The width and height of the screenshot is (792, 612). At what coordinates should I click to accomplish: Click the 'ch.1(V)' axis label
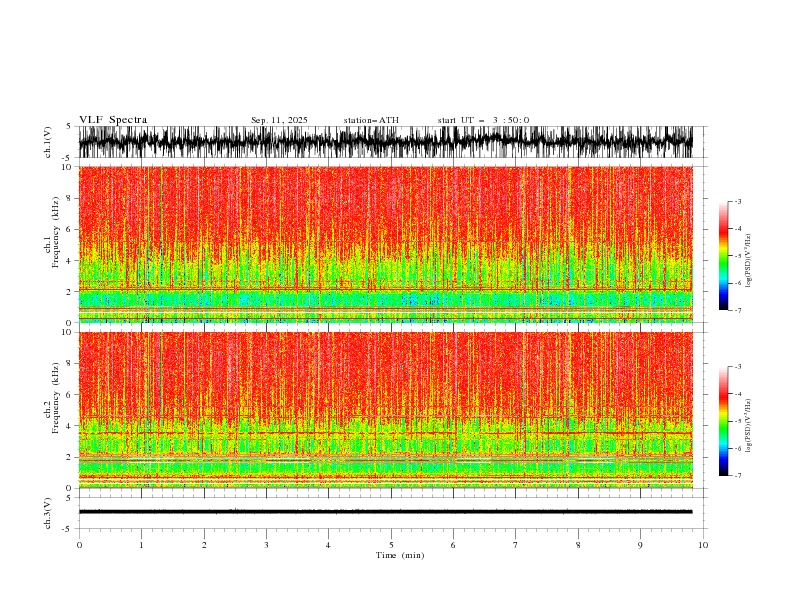[48, 142]
